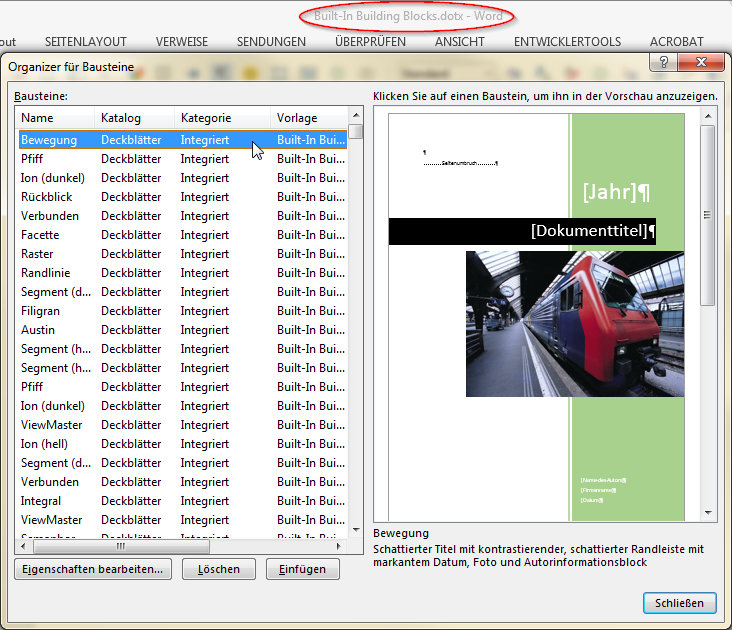The width and height of the screenshot is (732, 630).
Task: Switch to the ENTWICKLERTOOLS tab
Action: coord(567,42)
